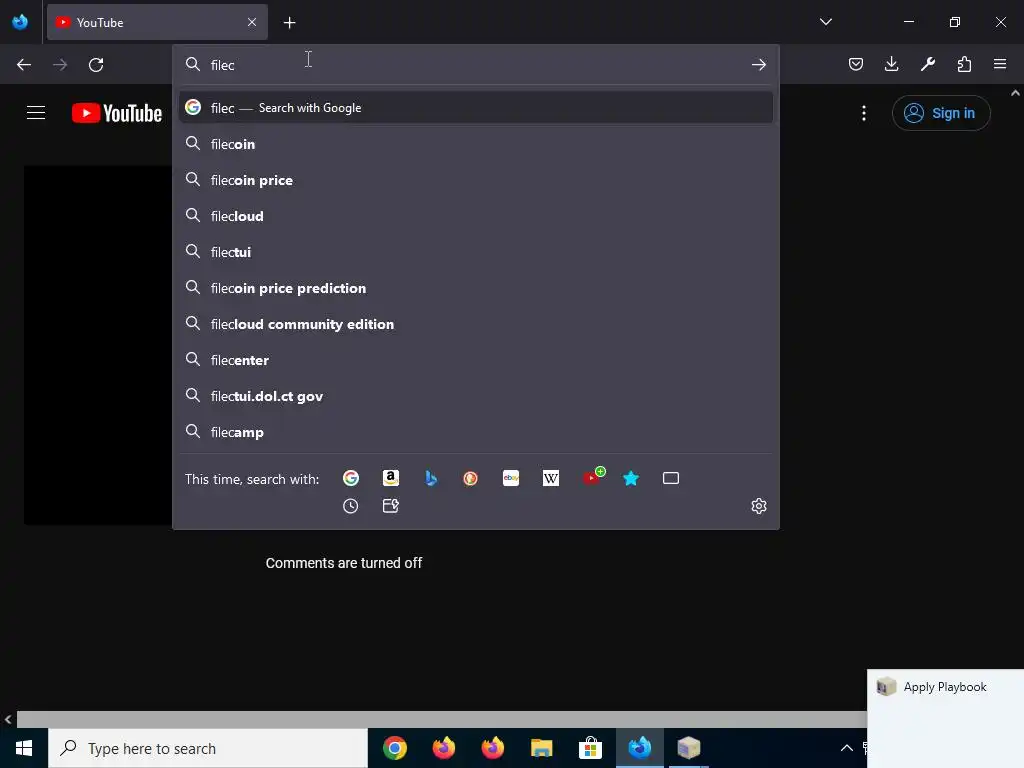Select the 'filecoin' suggestion
Viewport: 1024px width, 768px height.
pyautogui.click(x=475, y=144)
